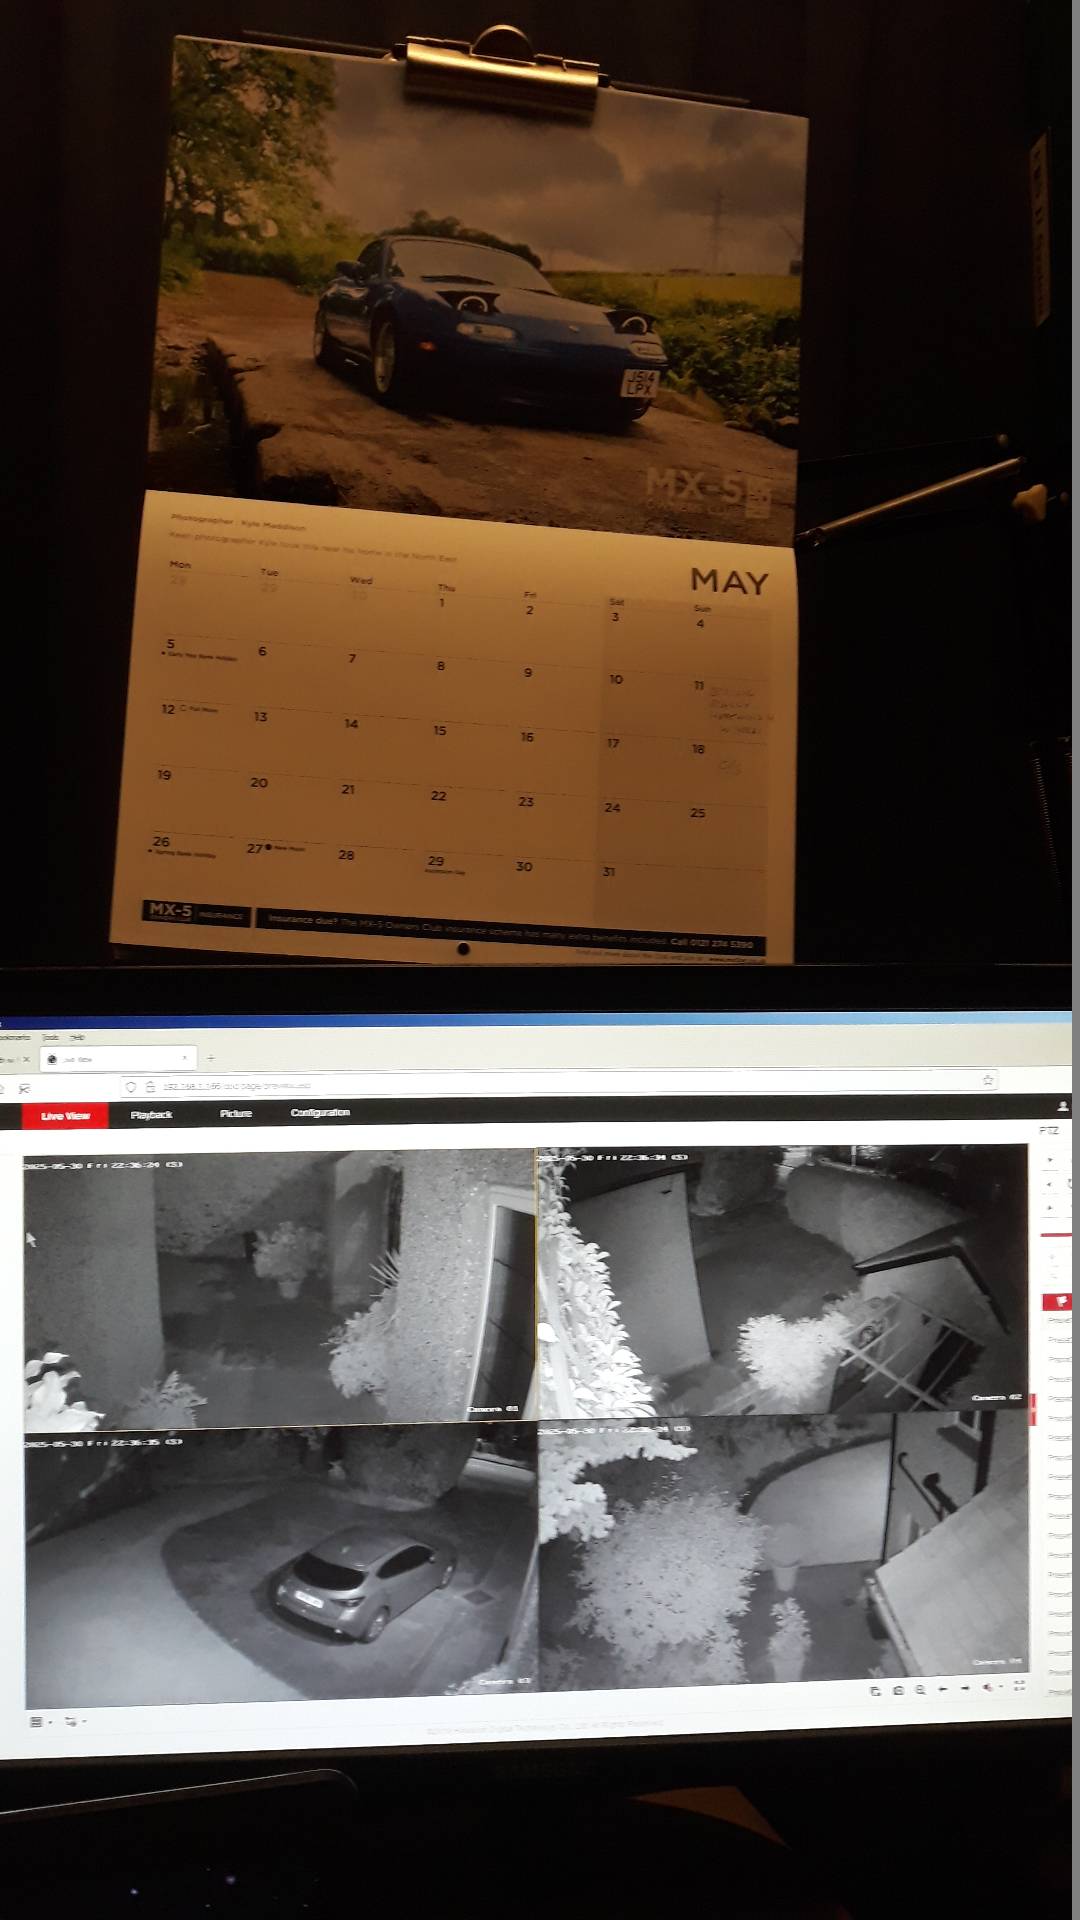Enable digital zoom magnifier icon
1080x1920 pixels.
(x=920, y=1690)
